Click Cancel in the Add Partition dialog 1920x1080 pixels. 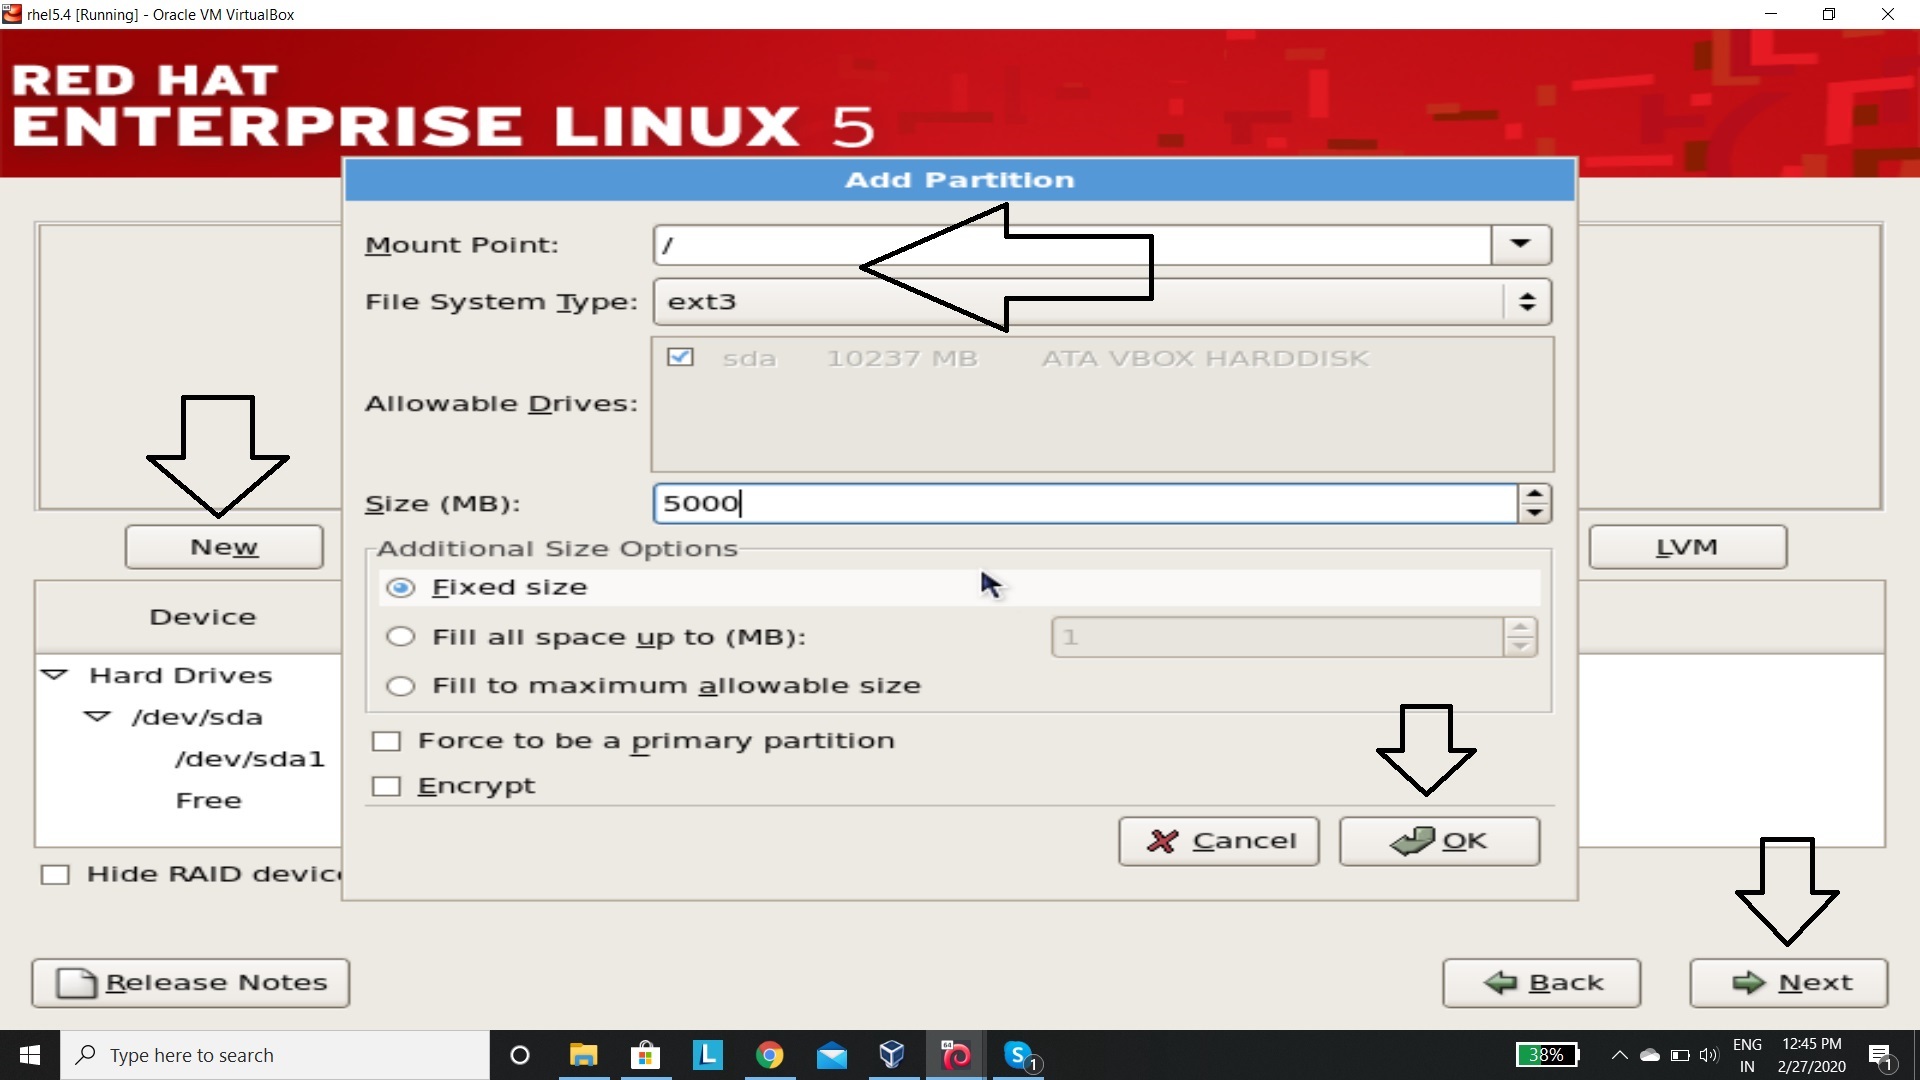tap(1218, 841)
